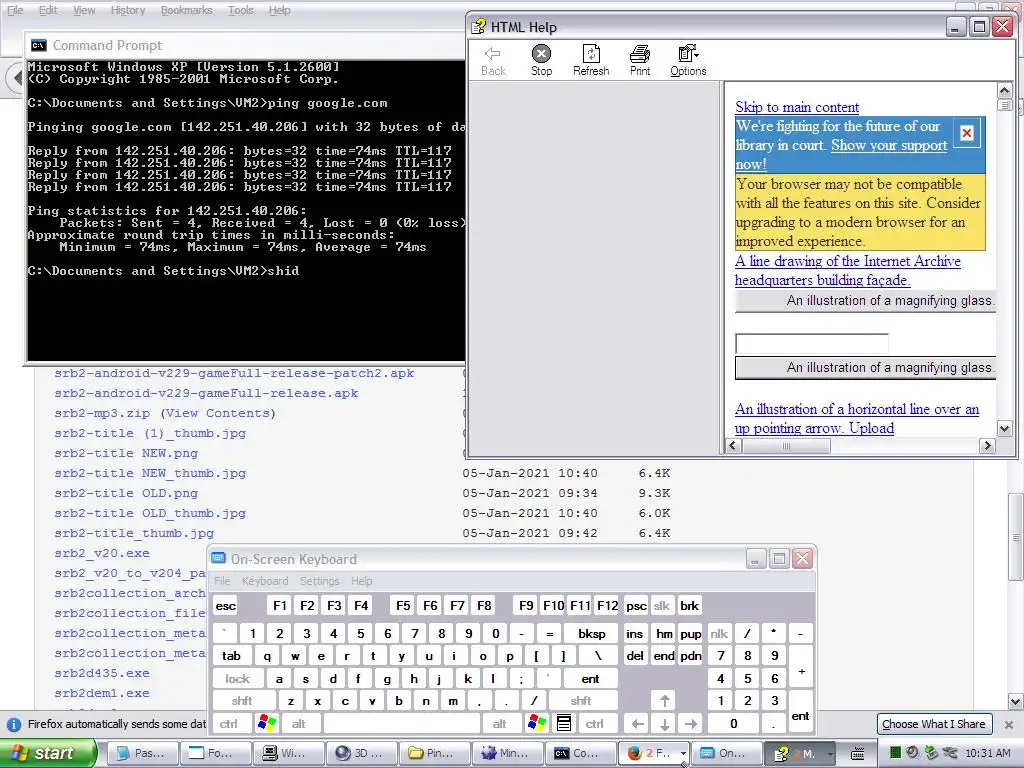Viewport: 1024px width, 768px height.
Task: Toggle the left alt key on On-Screen Keyboard
Action: pos(298,724)
